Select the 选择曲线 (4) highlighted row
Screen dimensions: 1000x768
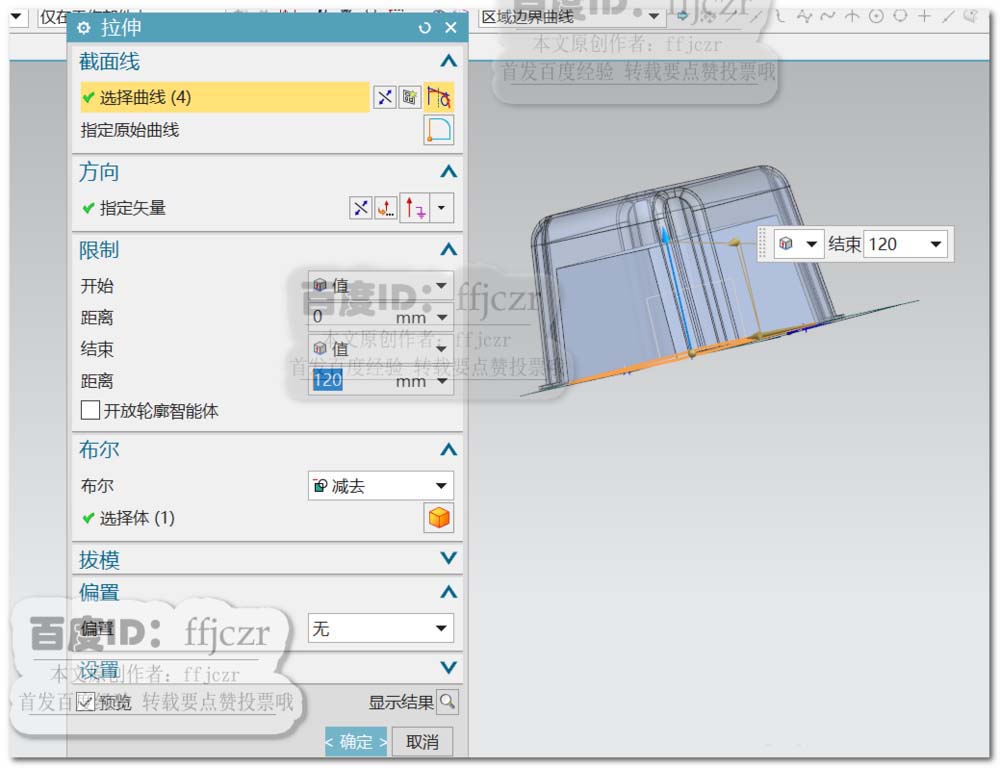tap(224, 98)
